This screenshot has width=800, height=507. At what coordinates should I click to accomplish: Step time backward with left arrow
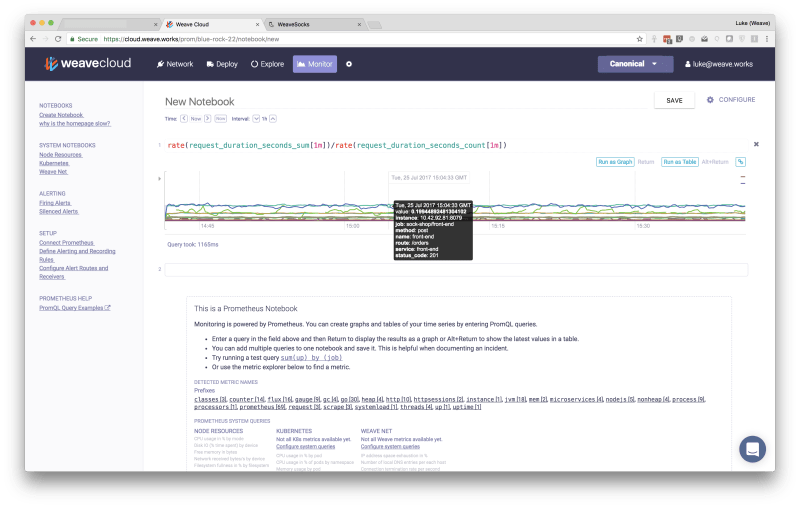point(184,118)
